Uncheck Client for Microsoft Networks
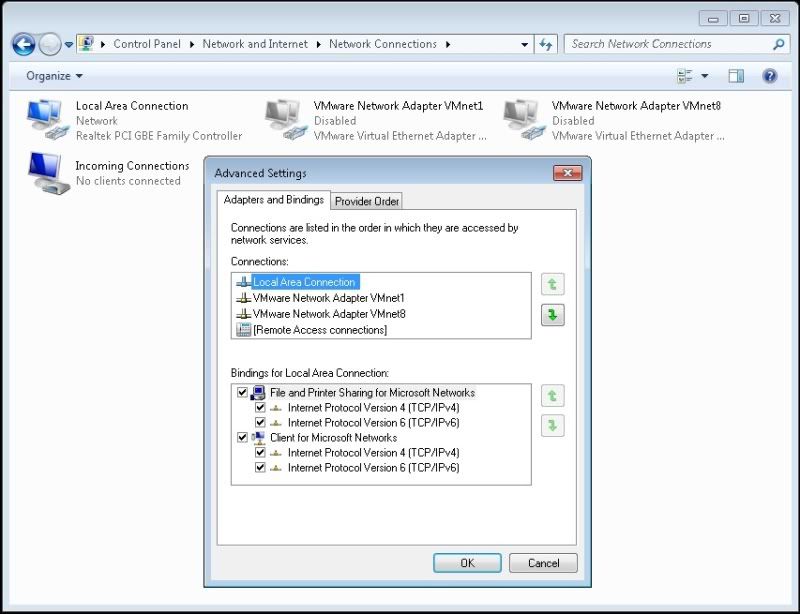 [242, 437]
